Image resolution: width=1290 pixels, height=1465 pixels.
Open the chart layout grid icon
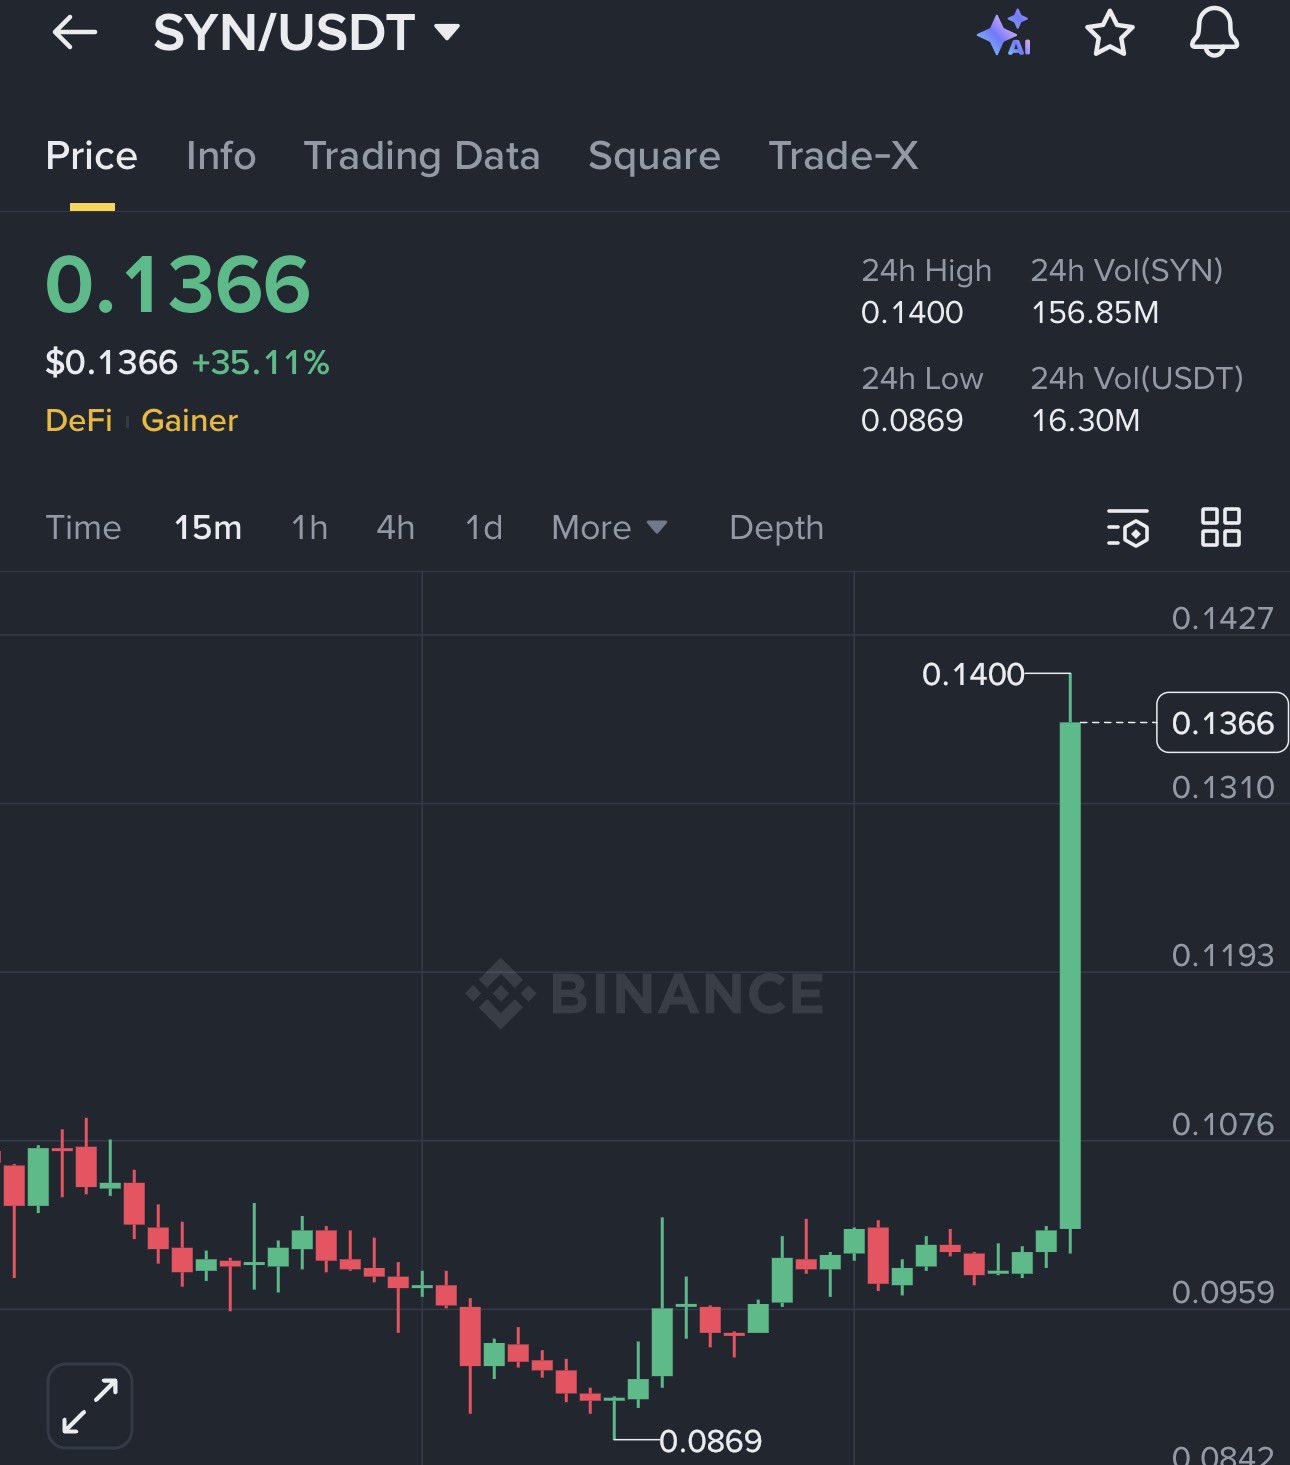click(x=1220, y=527)
